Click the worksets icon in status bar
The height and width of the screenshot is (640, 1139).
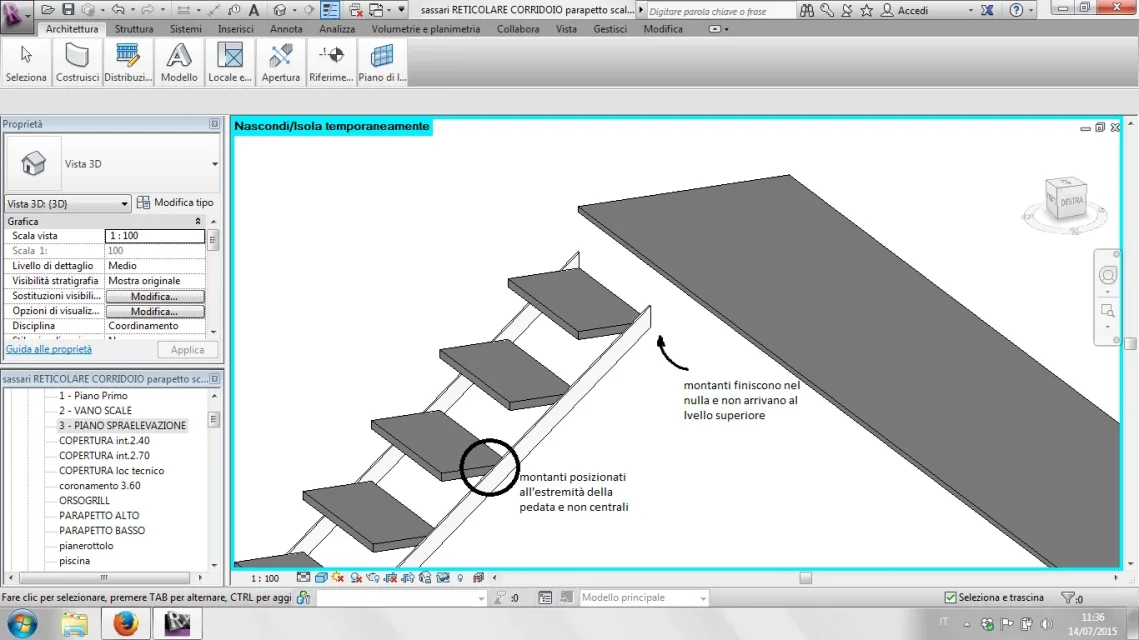point(303,597)
